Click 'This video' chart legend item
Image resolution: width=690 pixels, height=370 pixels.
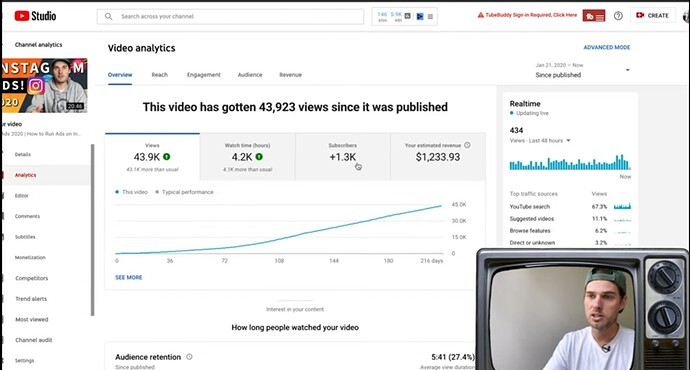(132, 192)
